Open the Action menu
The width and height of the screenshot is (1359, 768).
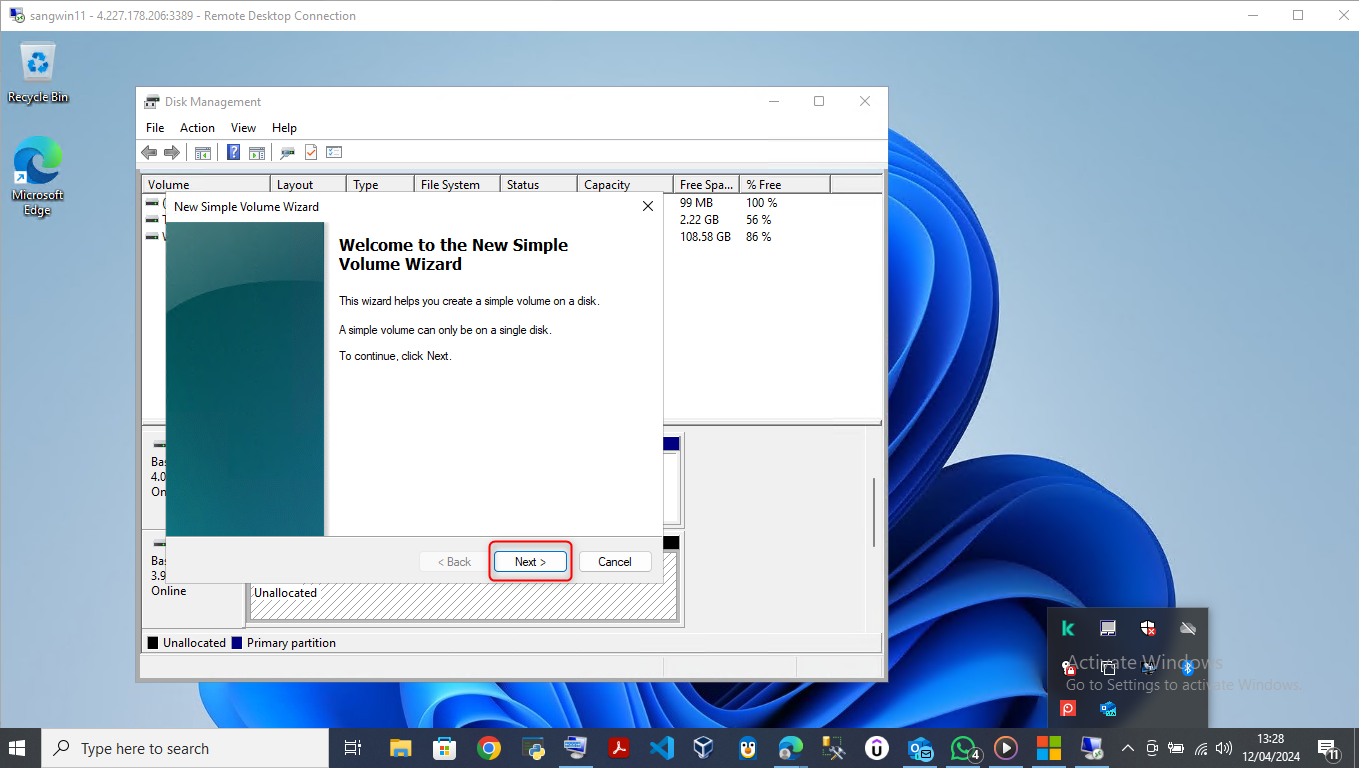coord(197,128)
